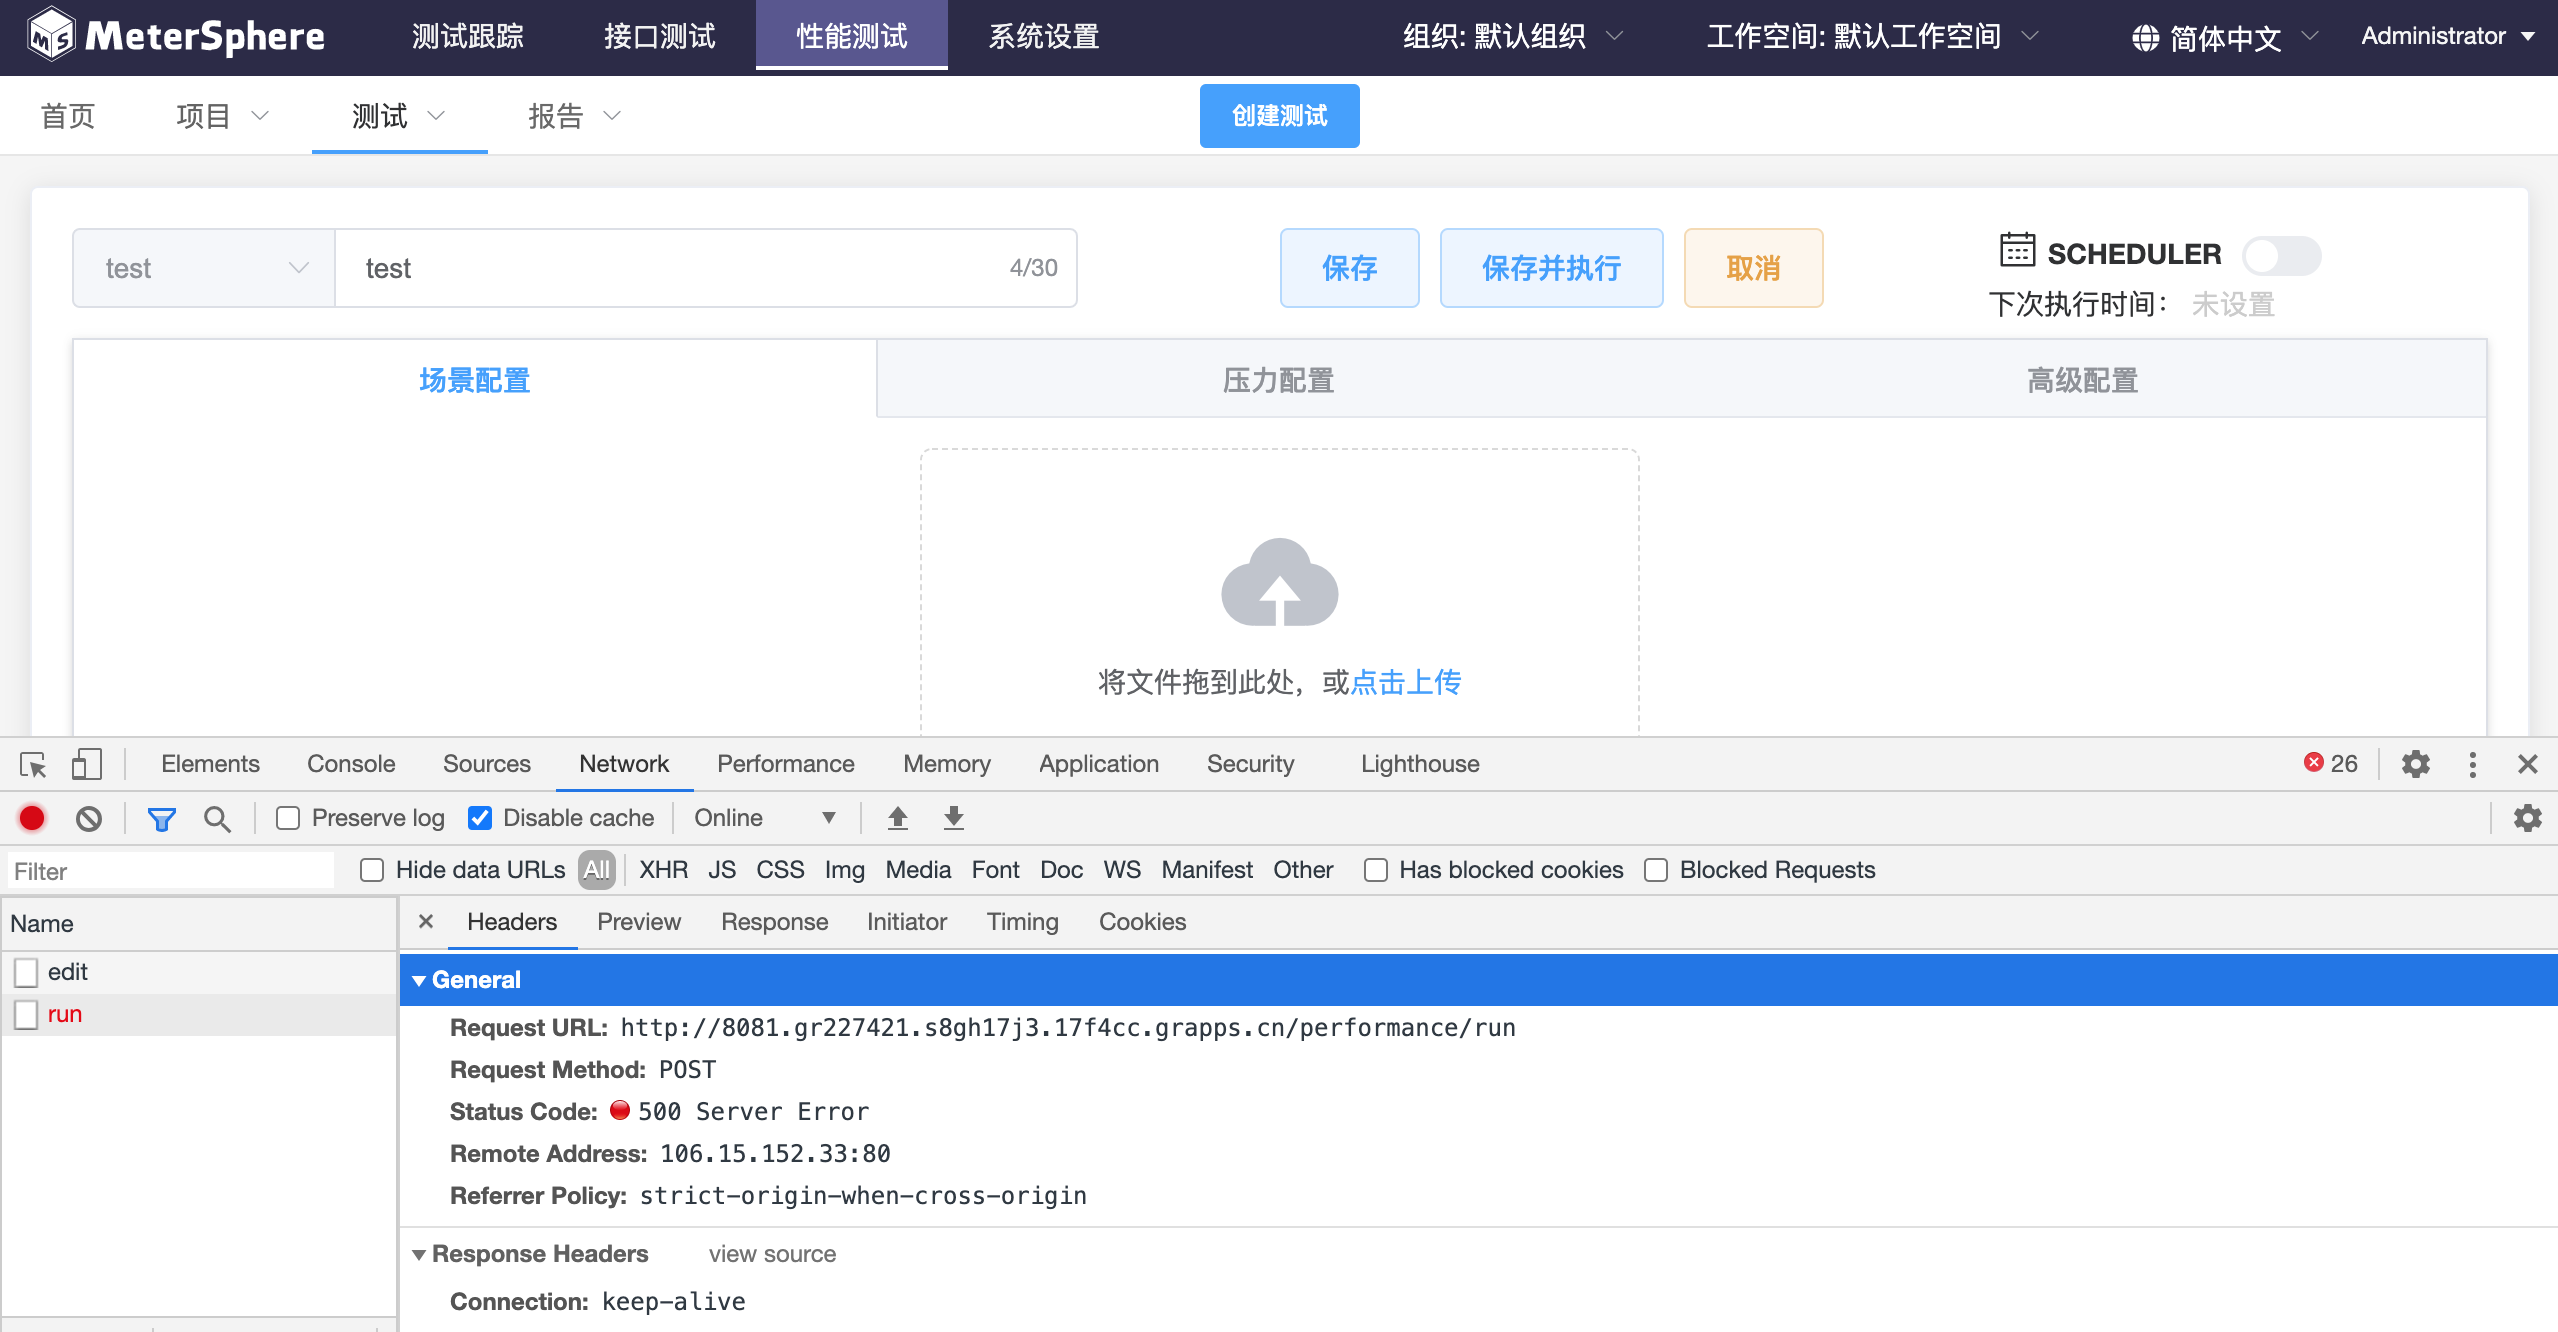Click the 点击上传 link
Image resolution: width=2558 pixels, height=1332 pixels.
pos(1406,682)
